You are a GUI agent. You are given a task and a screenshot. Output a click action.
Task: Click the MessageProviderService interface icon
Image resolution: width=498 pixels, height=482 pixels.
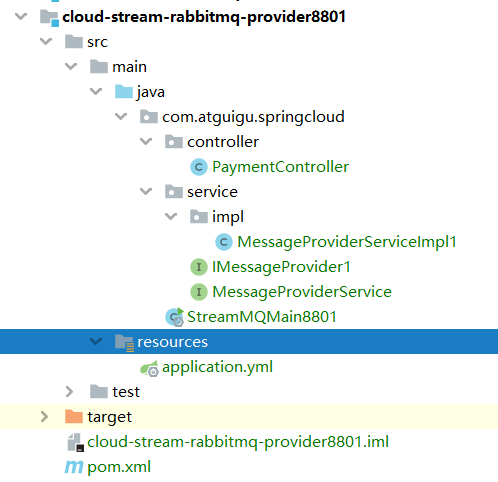point(199,292)
